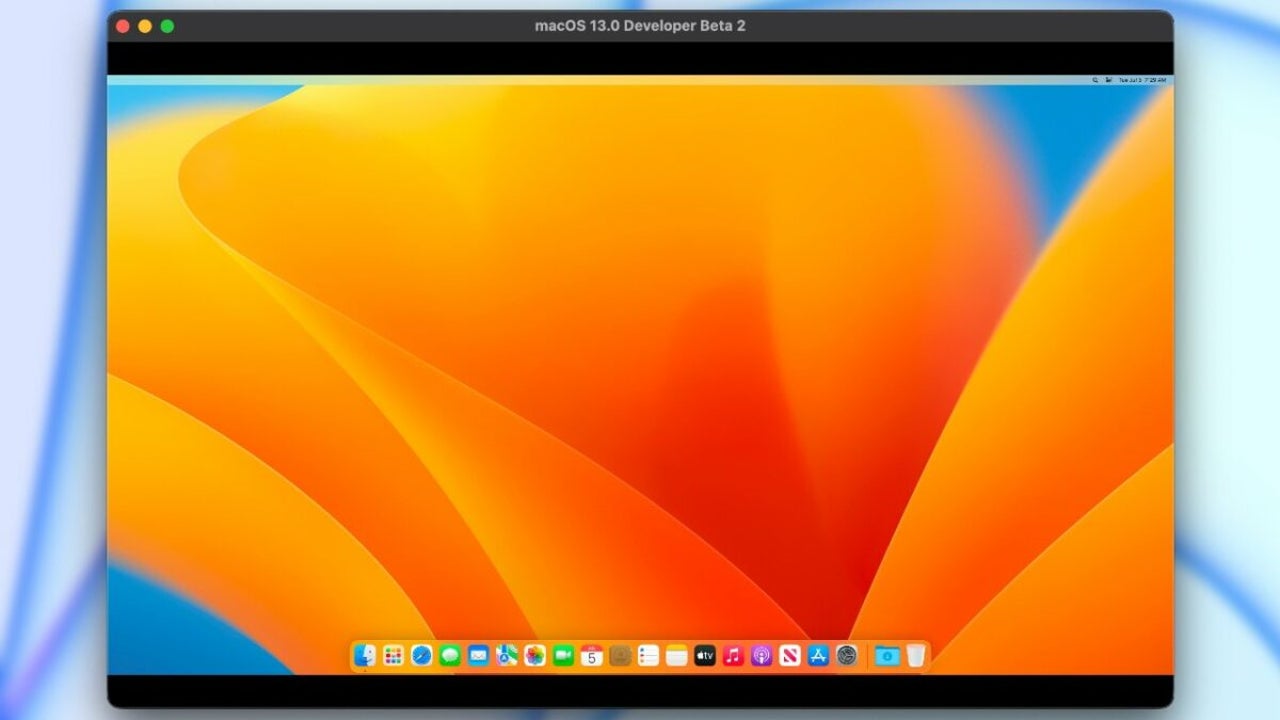Open System Settings from the Dock
The image size is (1280, 720).
pos(846,657)
